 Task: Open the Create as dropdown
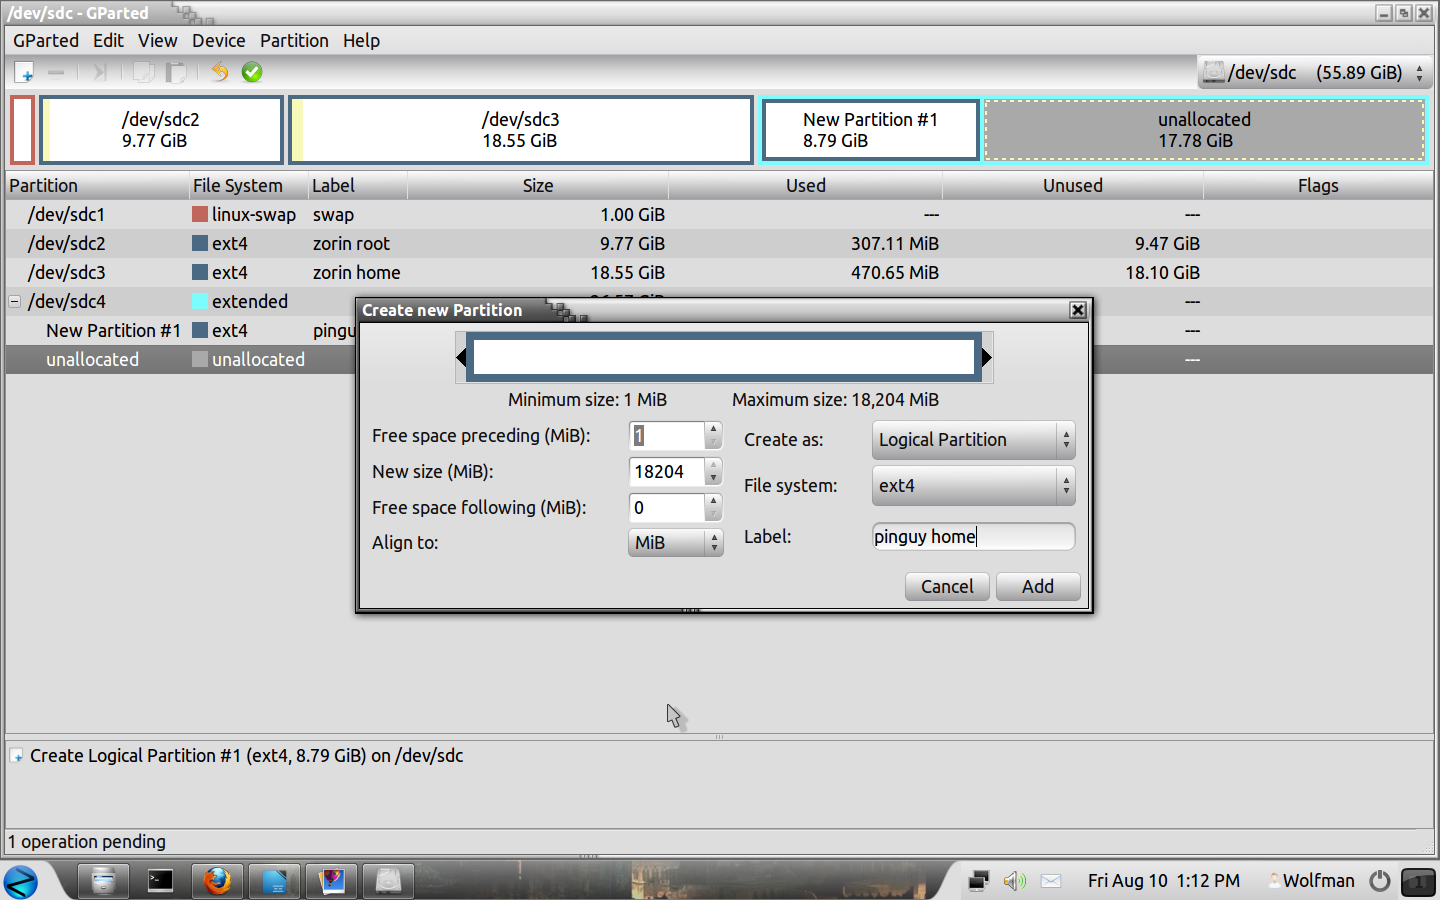[973, 440]
